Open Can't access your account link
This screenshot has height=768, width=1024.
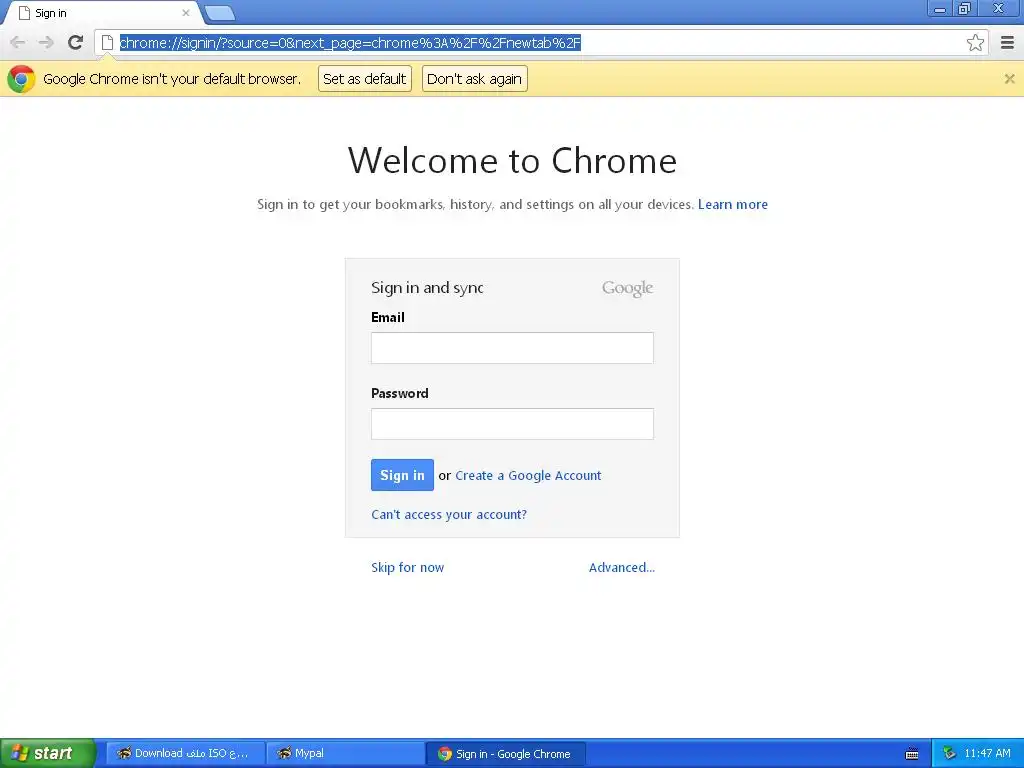449,515
